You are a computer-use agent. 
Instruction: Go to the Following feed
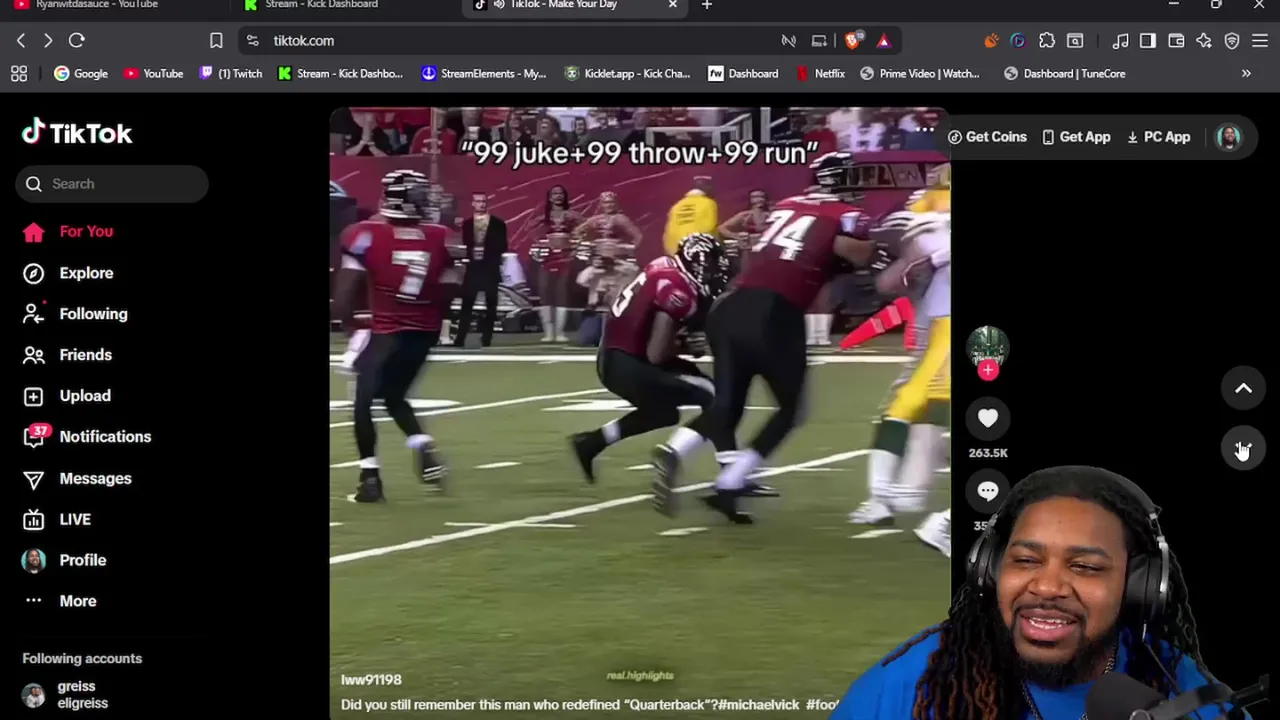click(75, 314)
